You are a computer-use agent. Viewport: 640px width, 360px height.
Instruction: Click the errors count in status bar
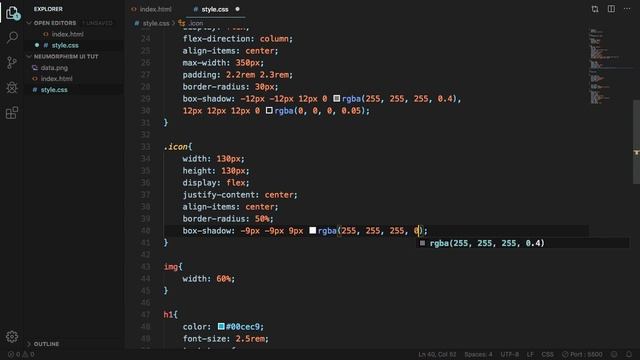(x=14, y=354)
